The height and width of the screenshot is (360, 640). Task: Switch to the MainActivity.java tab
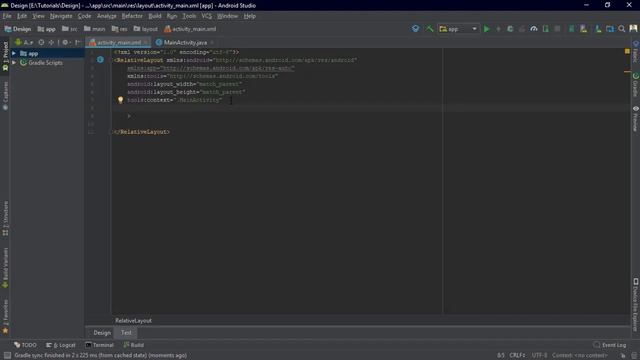click(x=185, y=42)
